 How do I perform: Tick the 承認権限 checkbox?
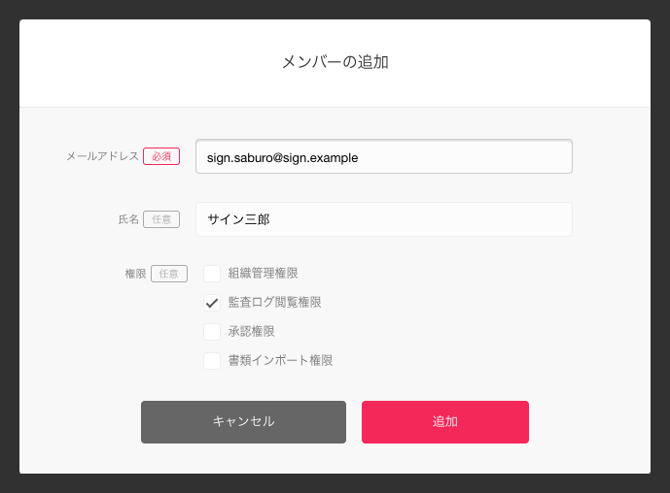[212, 332]
